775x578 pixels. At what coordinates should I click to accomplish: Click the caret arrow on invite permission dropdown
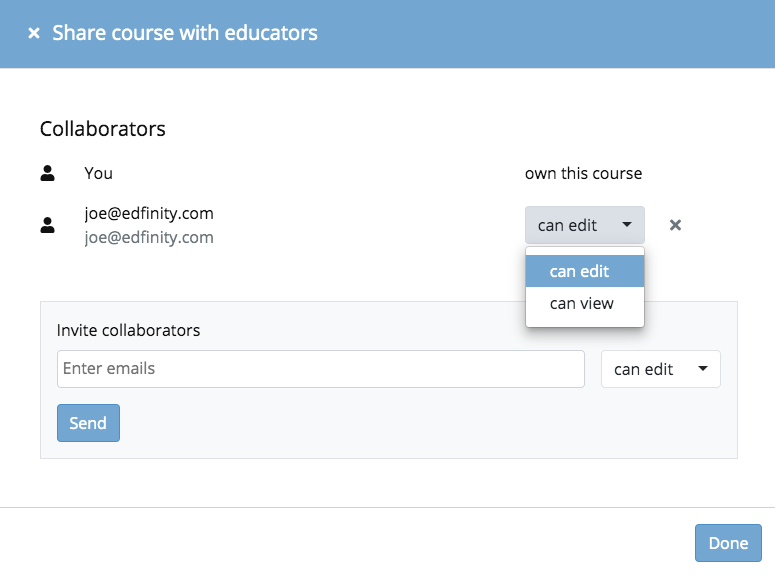point(703,368)
